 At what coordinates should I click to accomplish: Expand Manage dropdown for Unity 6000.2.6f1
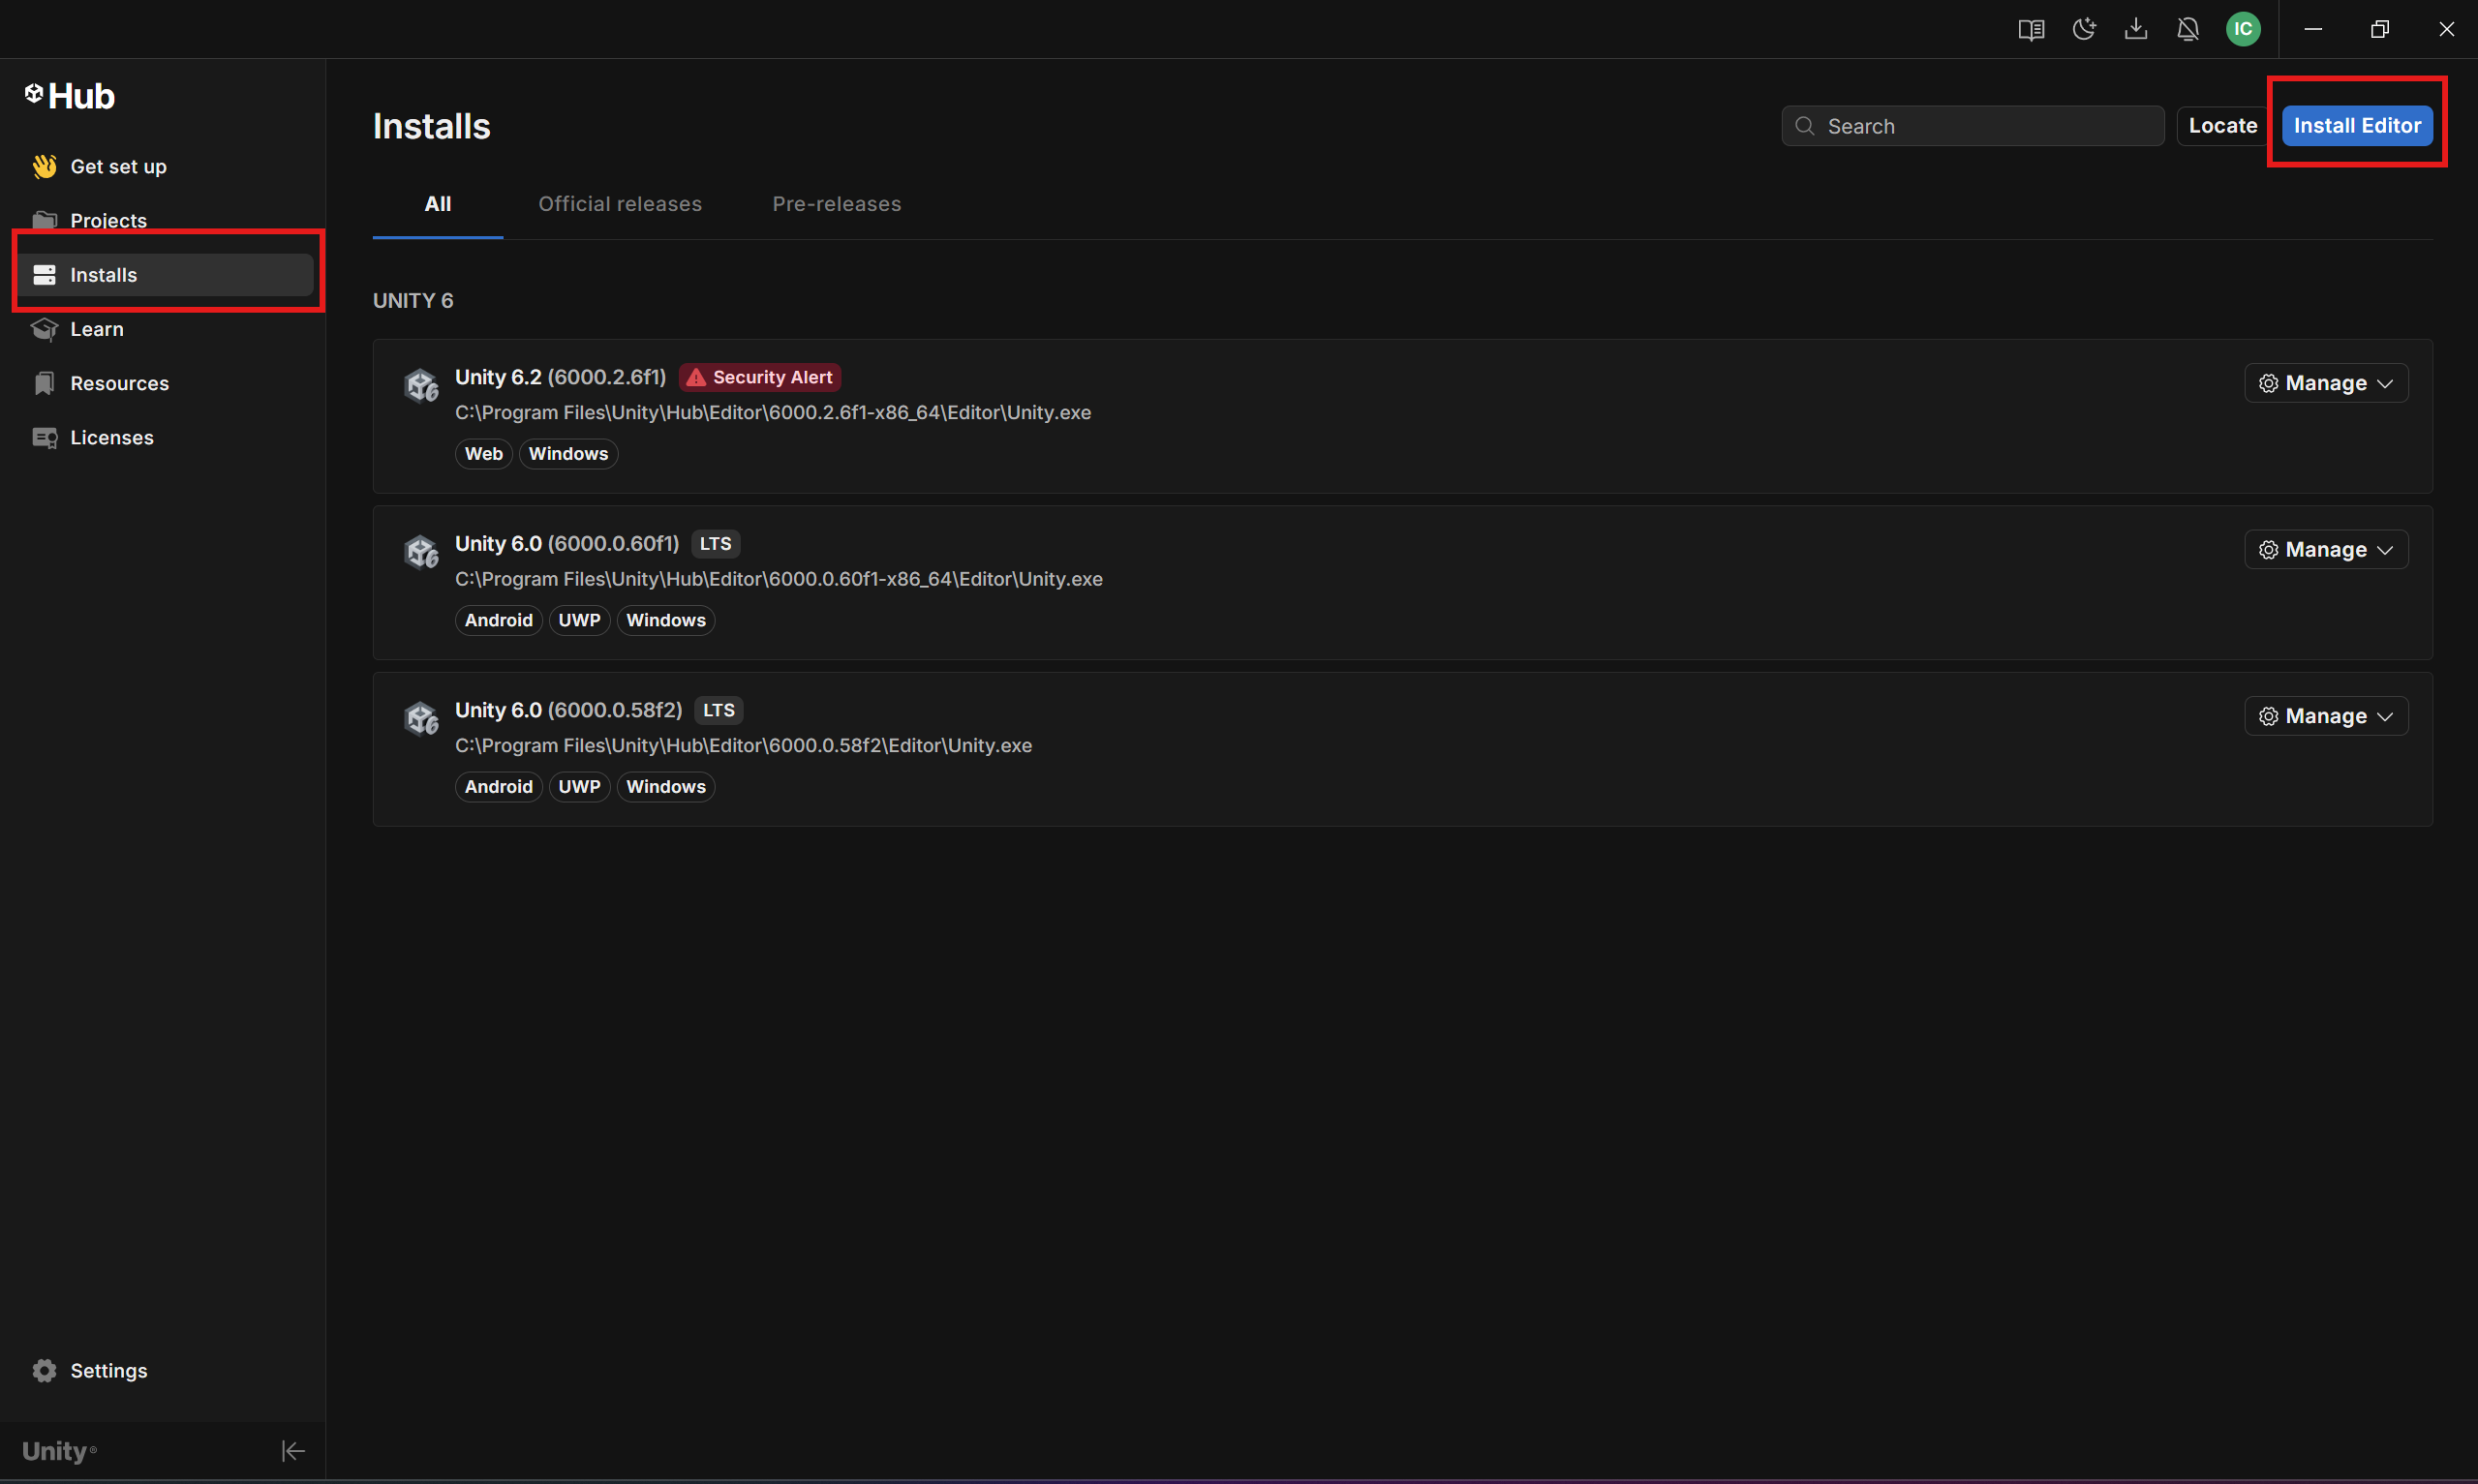pos(2326,384)
